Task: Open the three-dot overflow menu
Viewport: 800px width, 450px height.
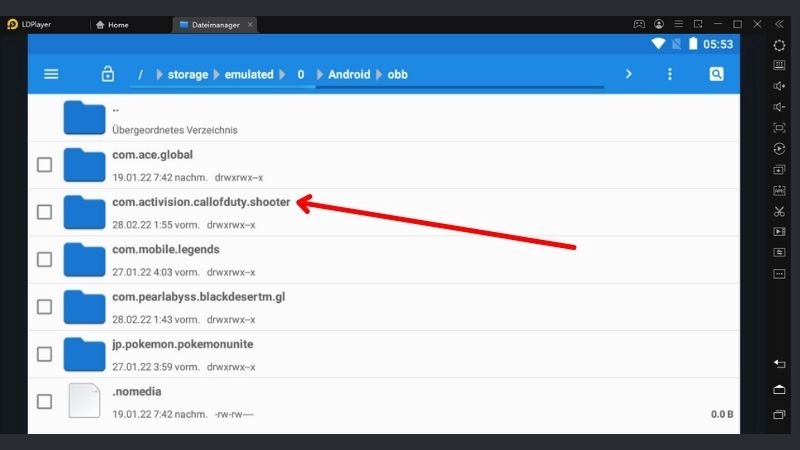Action: point(670,74)
